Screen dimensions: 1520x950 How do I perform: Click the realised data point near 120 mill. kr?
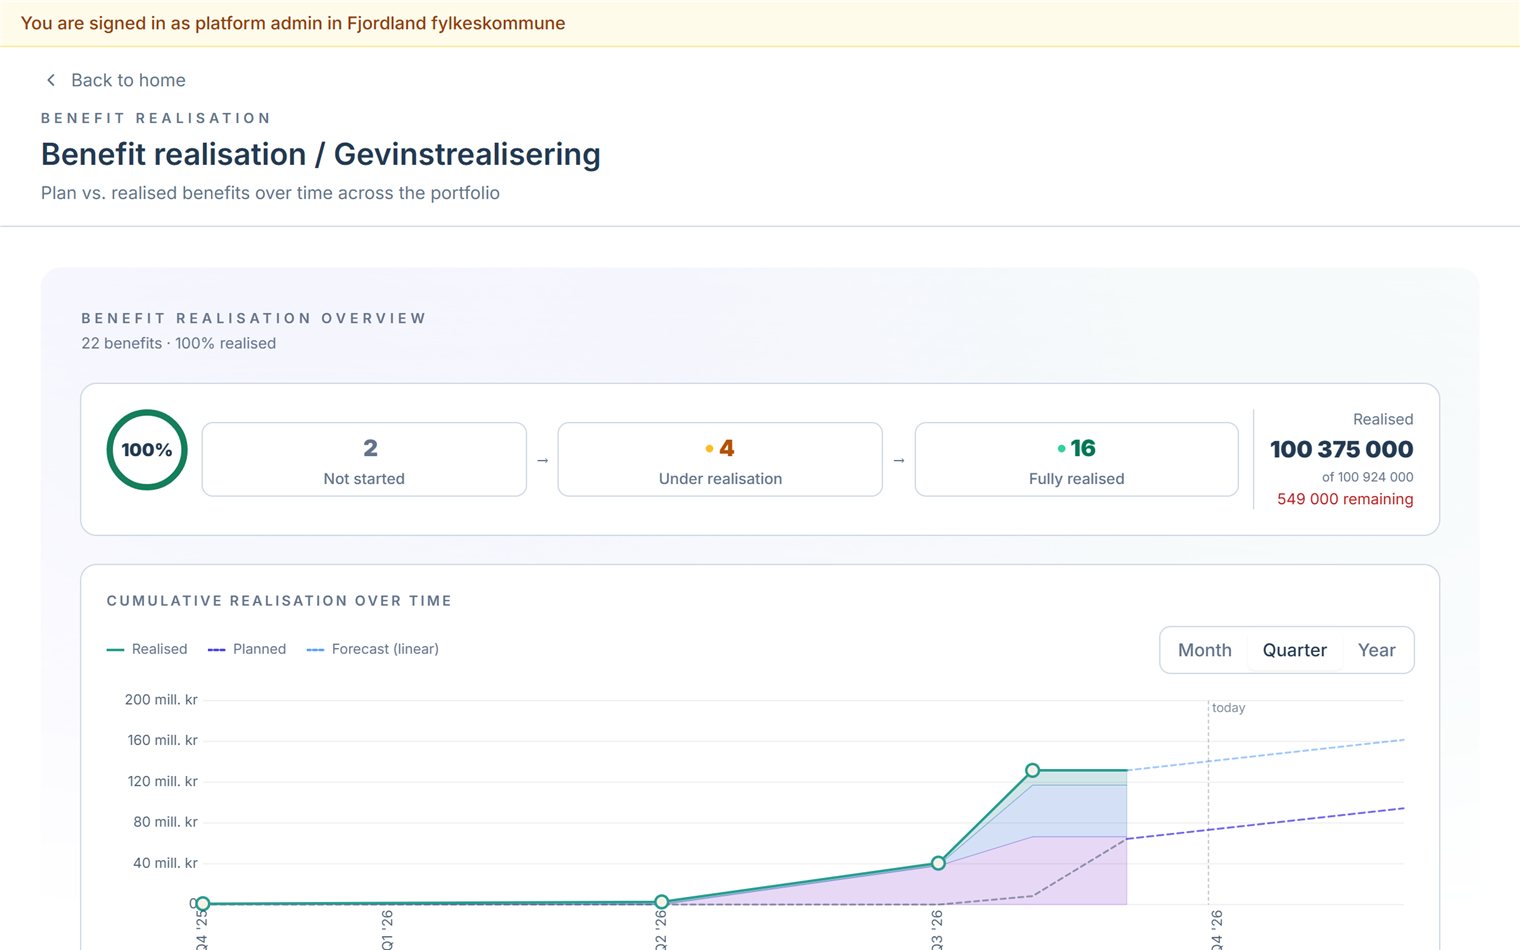(1033, 770)
